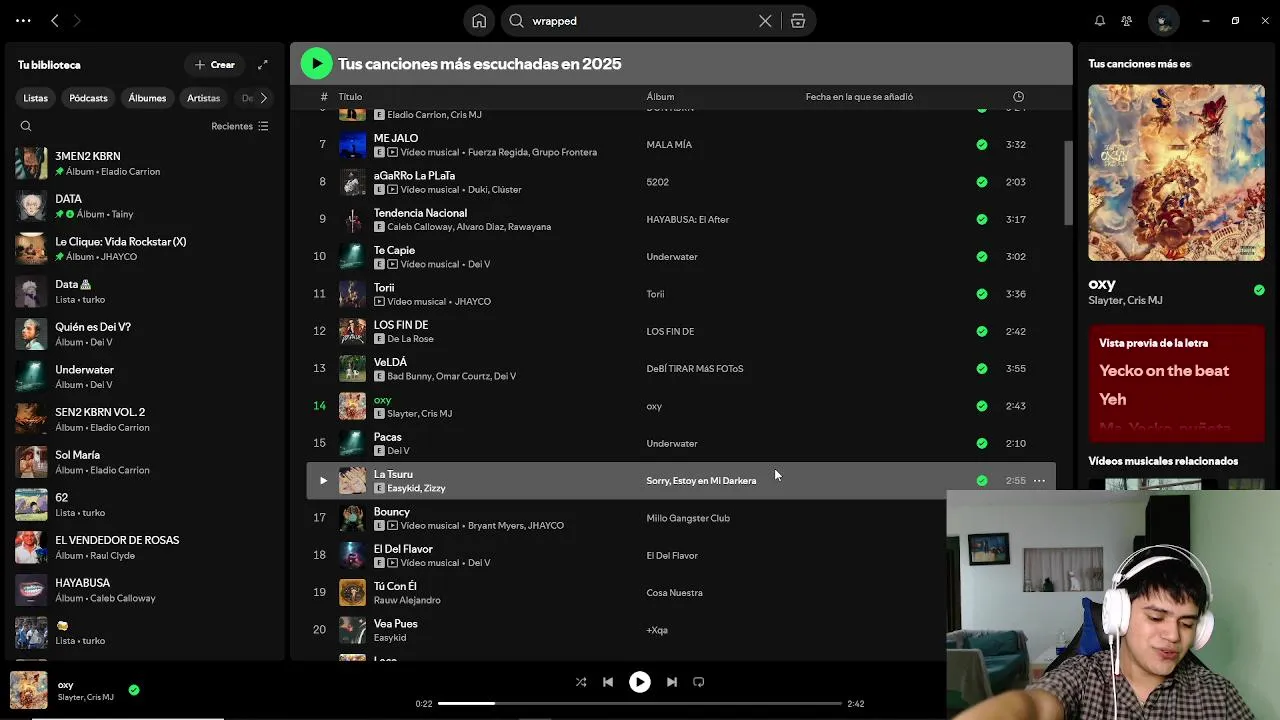The width and height of the screenshot is (1280, 720).
Task: Toggle shuffle in player bar
Action: (x=581, y=682)
